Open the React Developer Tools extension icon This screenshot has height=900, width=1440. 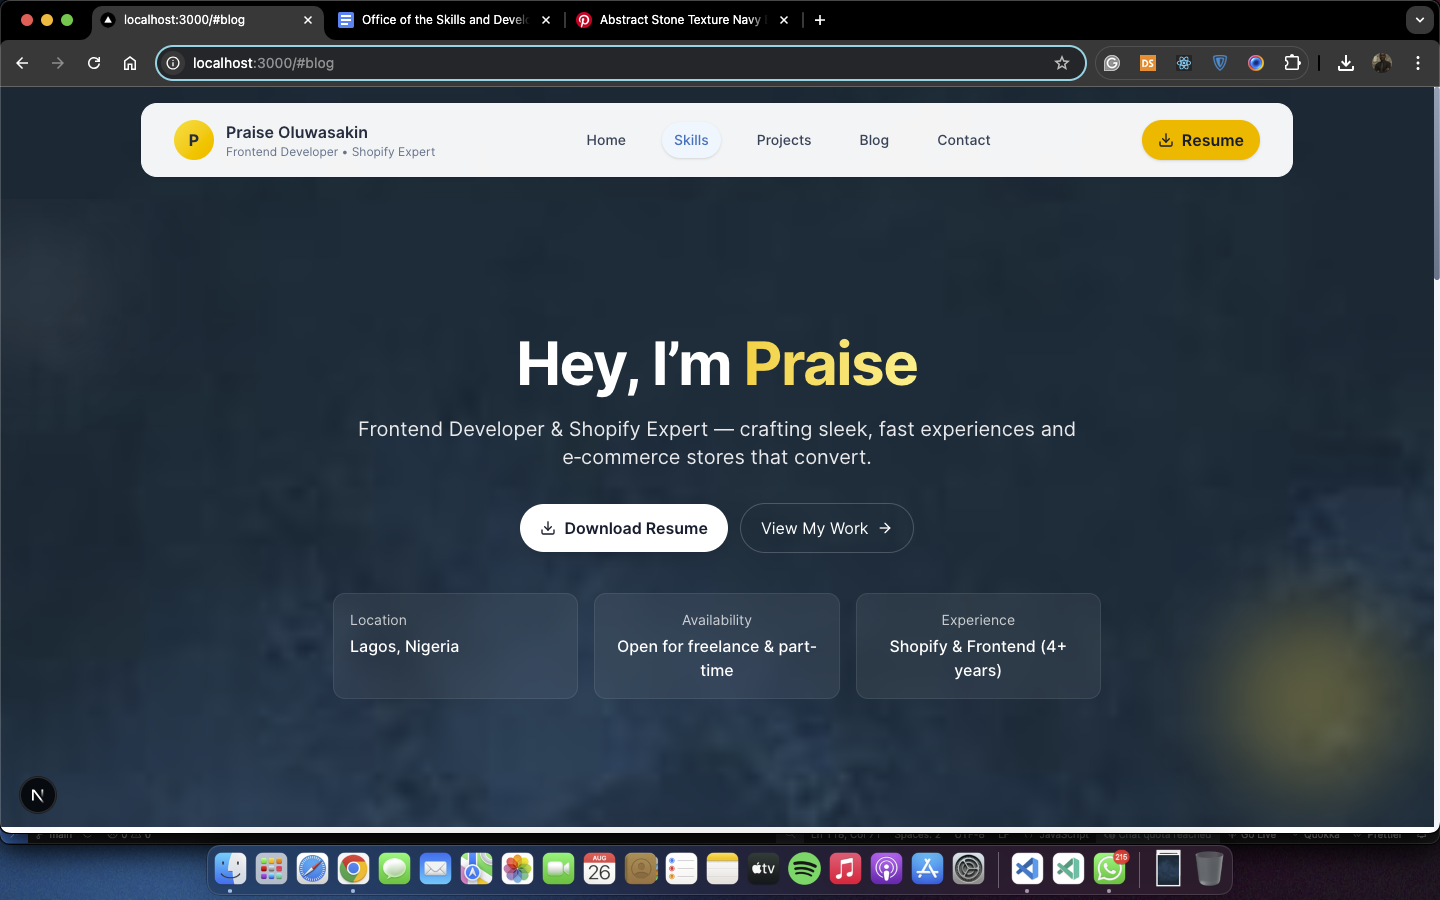tap(1184, 63)
